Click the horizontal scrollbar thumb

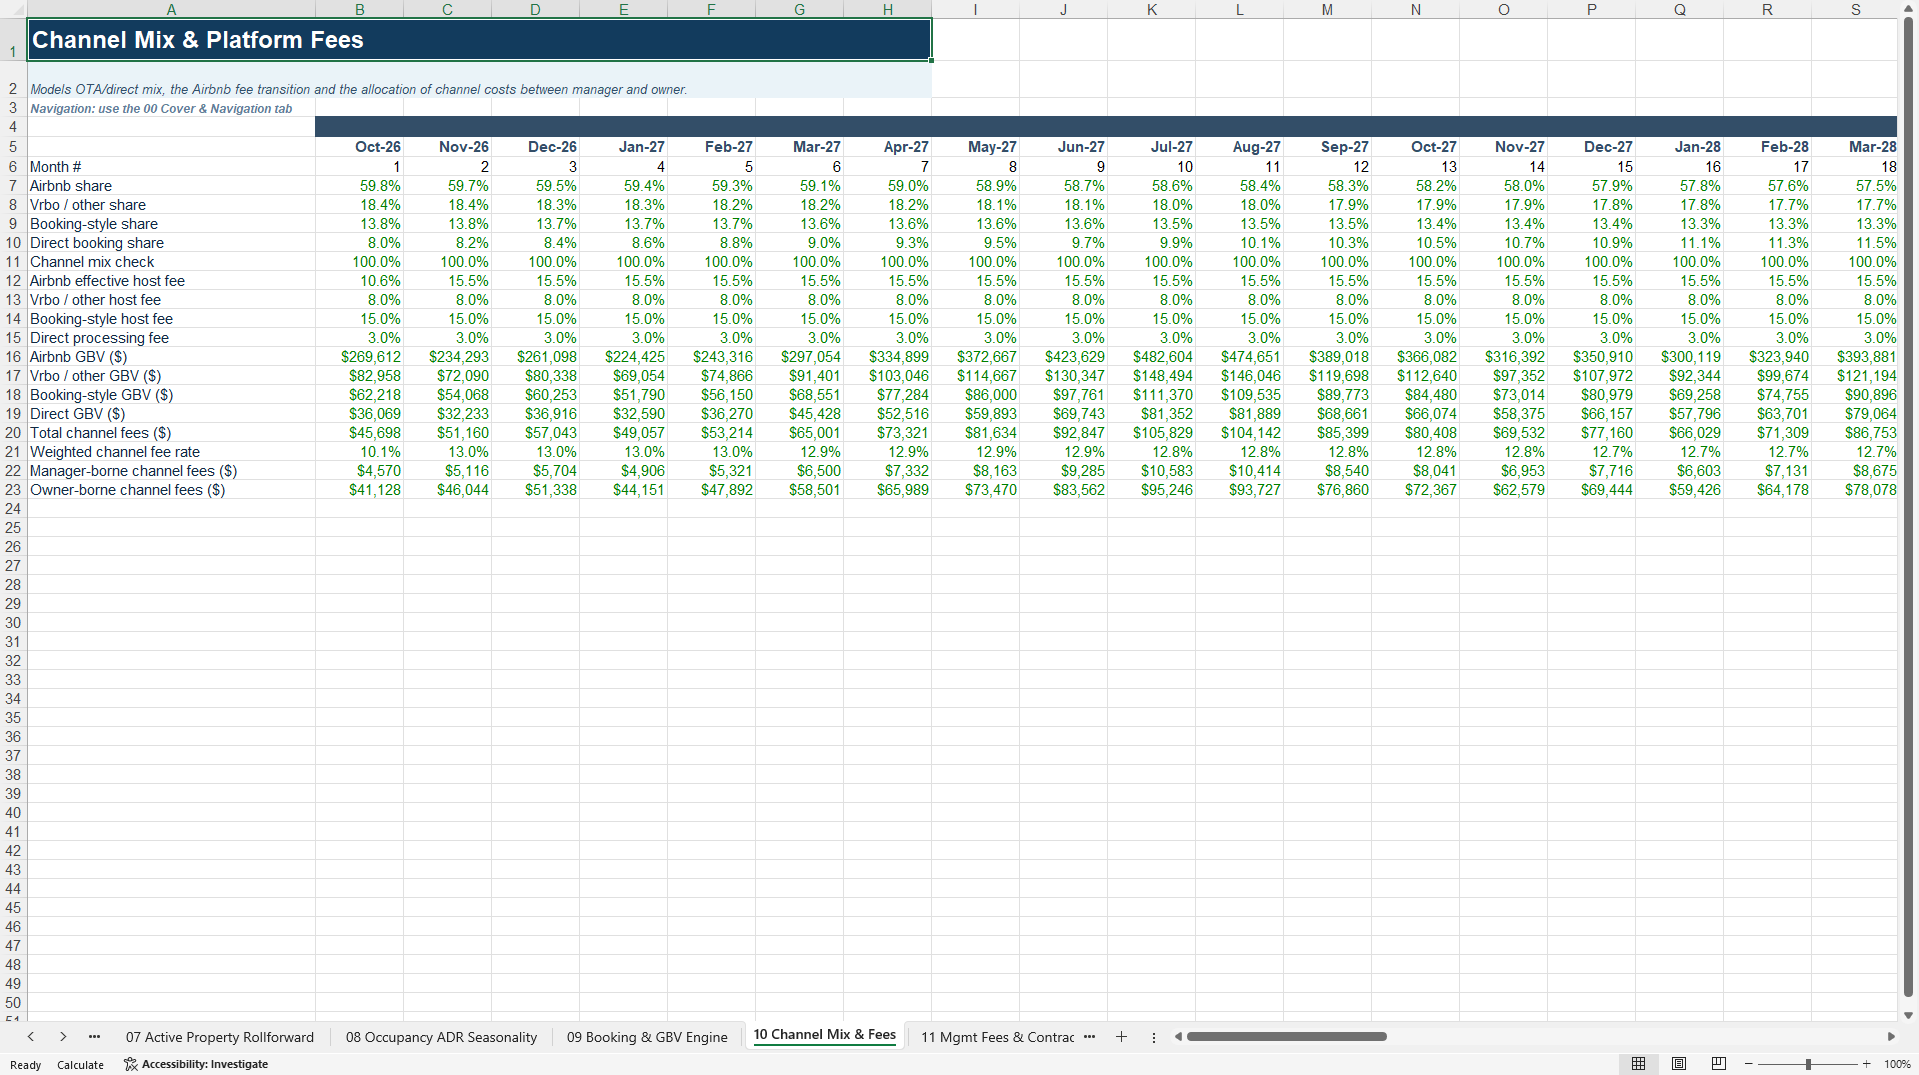[1286, 1037]
